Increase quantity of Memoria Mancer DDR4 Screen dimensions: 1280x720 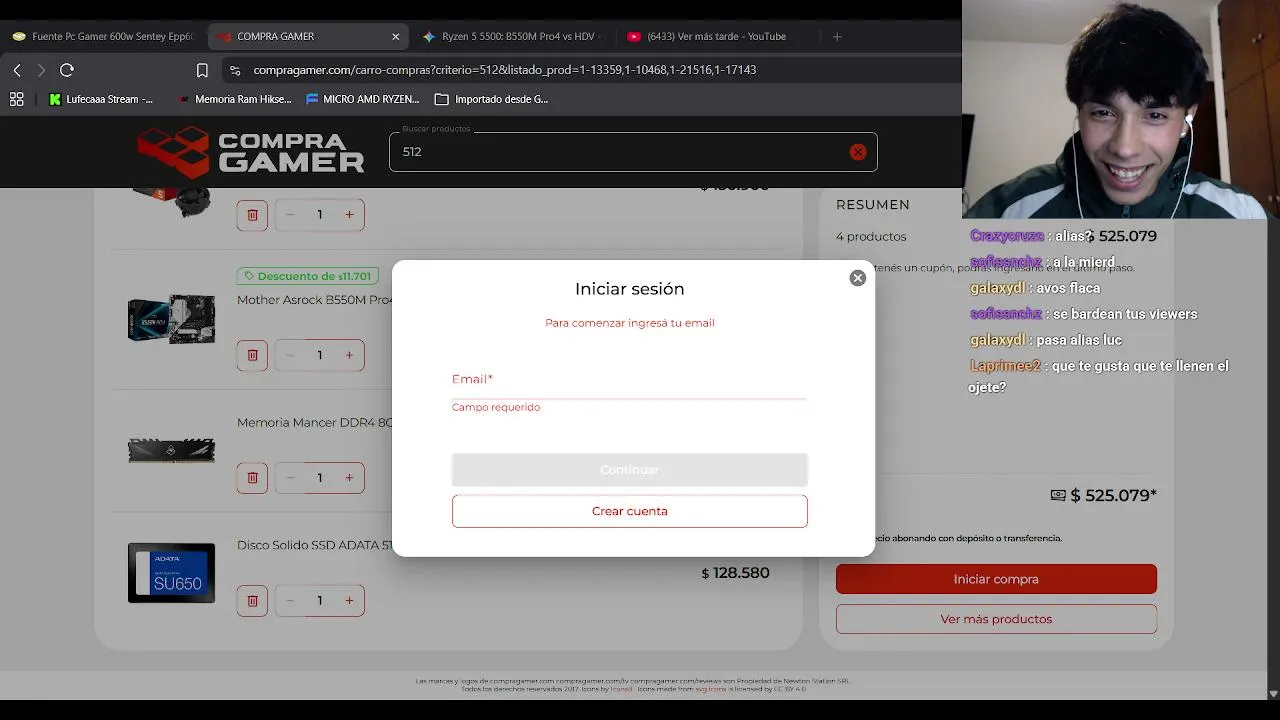349,477
